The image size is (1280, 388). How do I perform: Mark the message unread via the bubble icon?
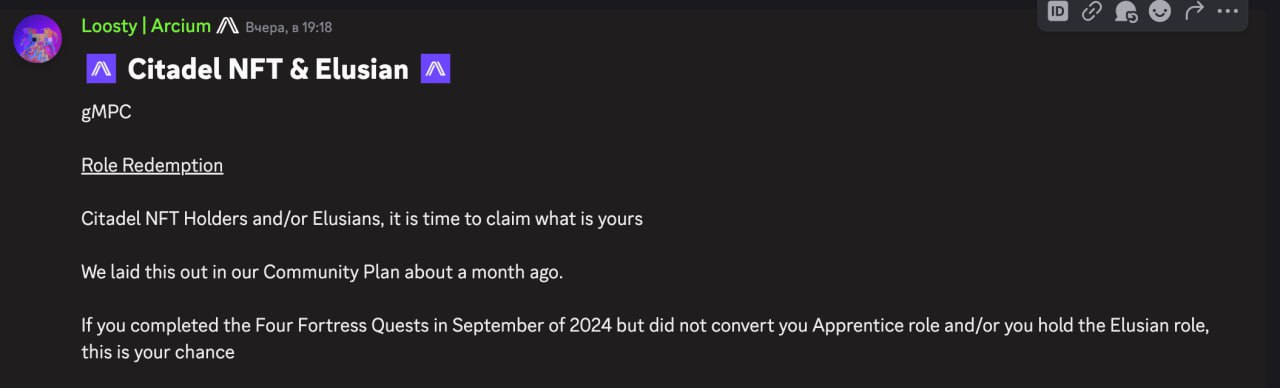click(x=1126, y=12)
